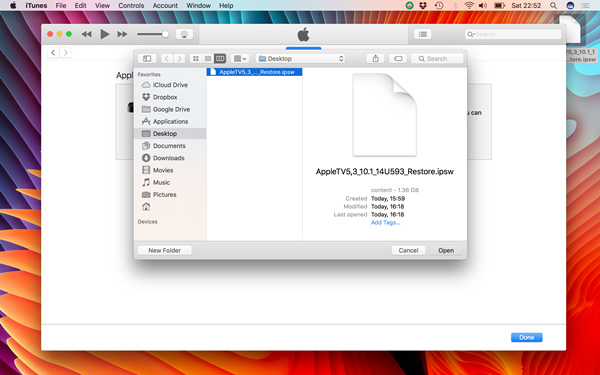Click the file dialog back arrow

166,59
